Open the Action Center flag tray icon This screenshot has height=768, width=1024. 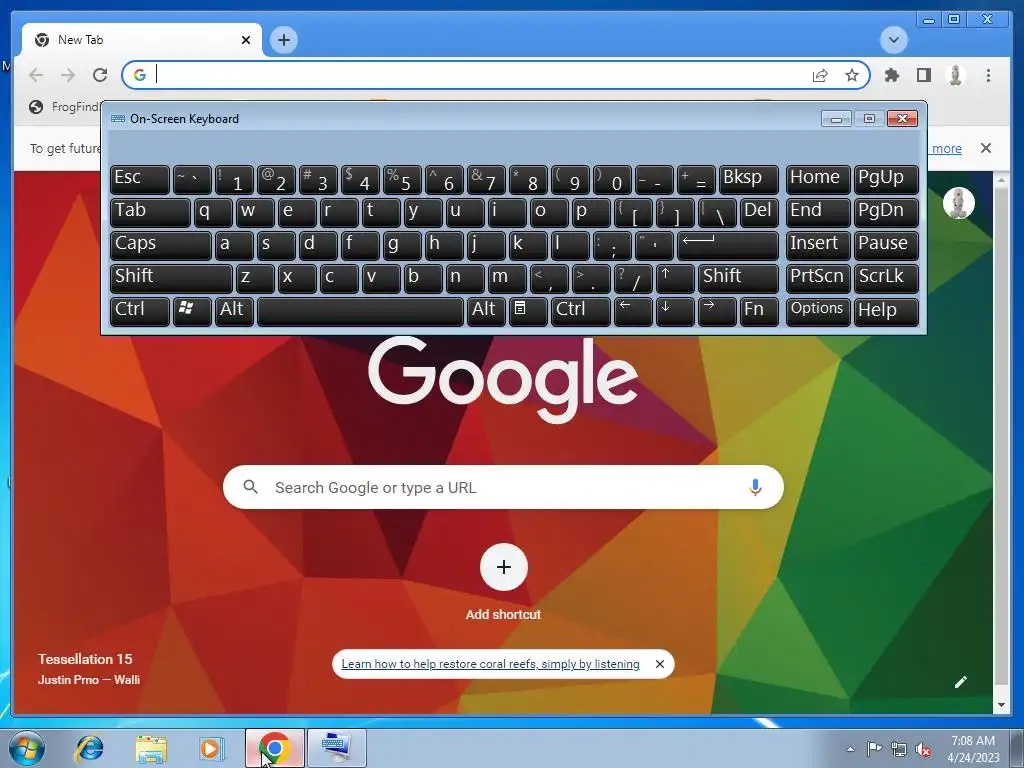874,748
